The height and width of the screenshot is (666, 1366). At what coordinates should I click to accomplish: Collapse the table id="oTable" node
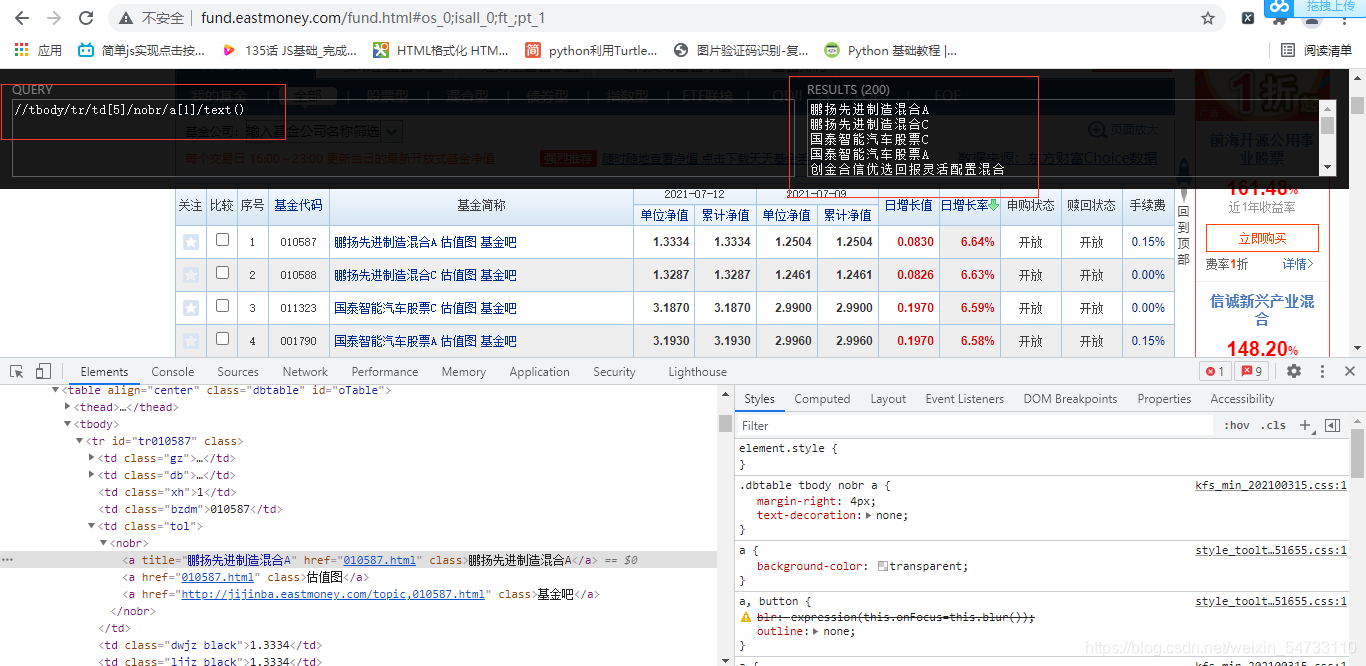coord(56,390)
